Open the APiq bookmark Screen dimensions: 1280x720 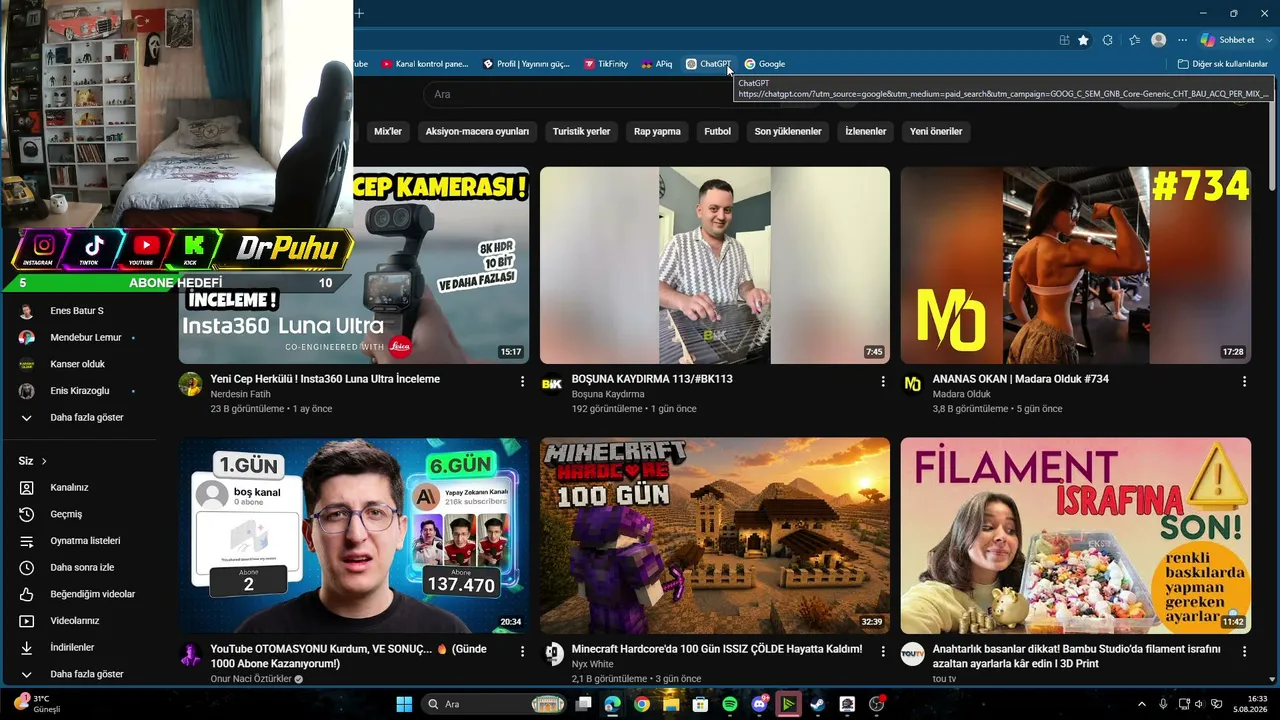pyautogui.click(x=657, y=64)
